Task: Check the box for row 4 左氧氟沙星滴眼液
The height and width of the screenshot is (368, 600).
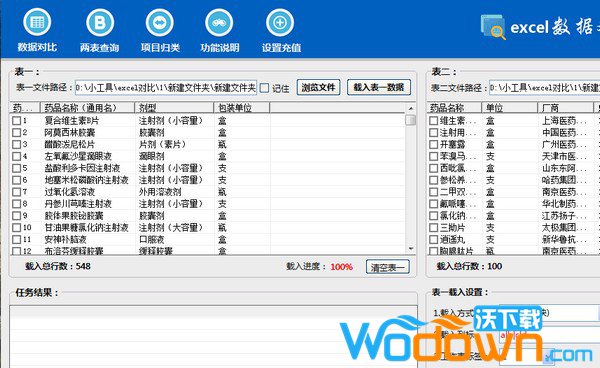Action: point(16,156)
